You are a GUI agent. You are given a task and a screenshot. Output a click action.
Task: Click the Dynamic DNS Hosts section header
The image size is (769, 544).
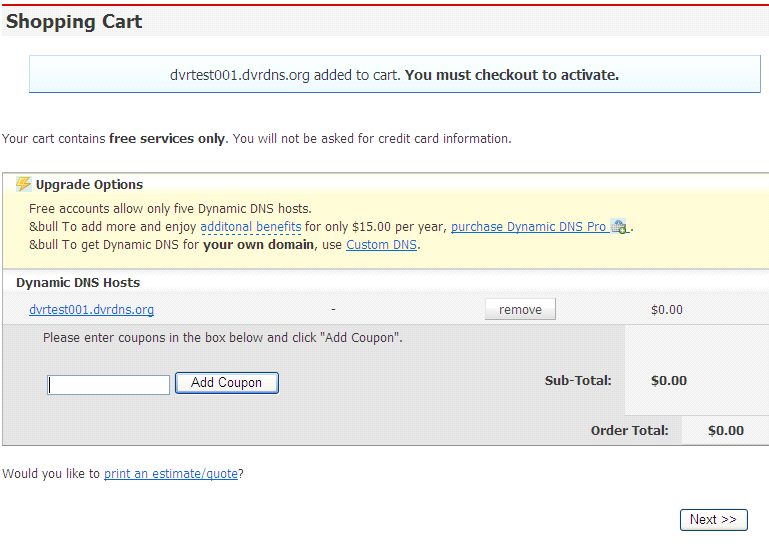[x=78, y=283]
